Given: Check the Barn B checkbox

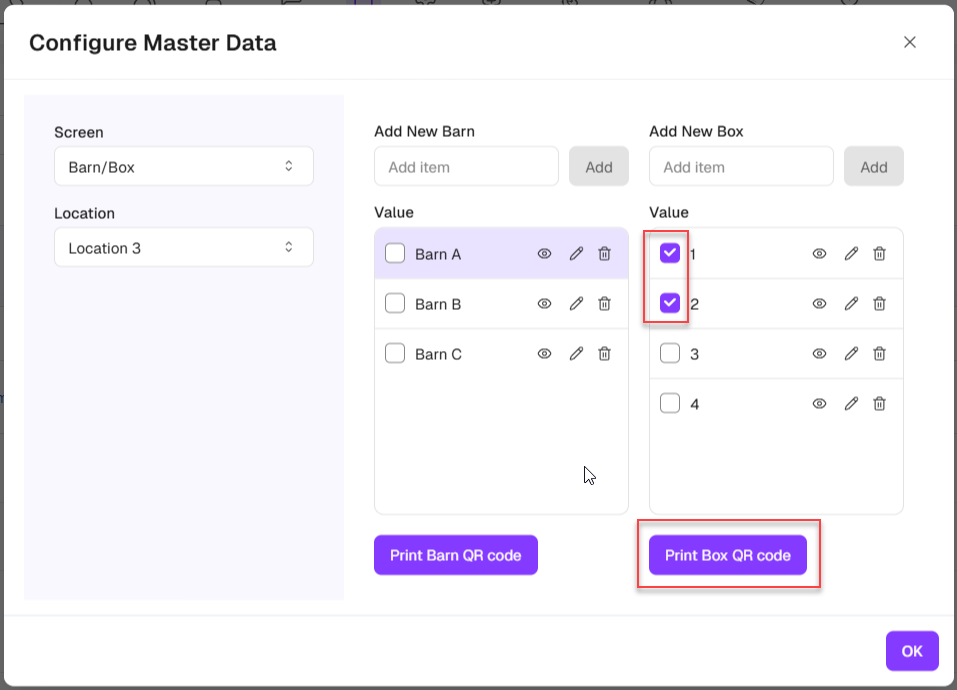Looking at the screenshot, I should [x=395, y=304].
